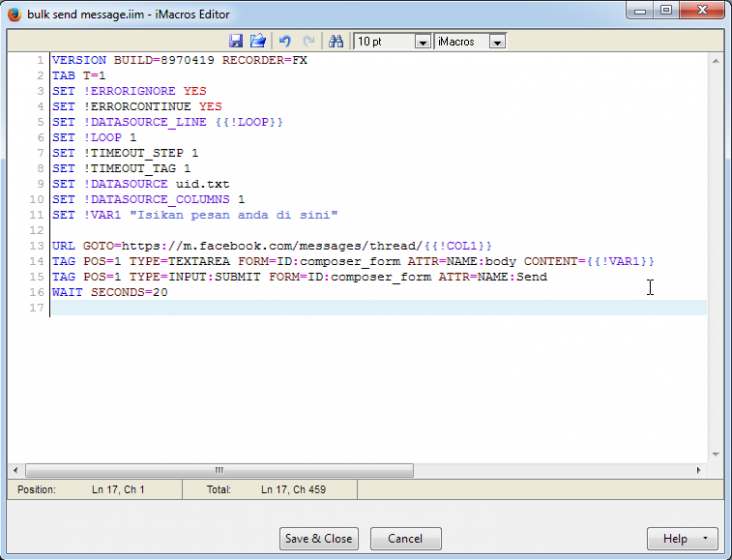Viewport: 732px width, 560px height.
Task: Undo the last edit
Action: click(x=285, y=41)
